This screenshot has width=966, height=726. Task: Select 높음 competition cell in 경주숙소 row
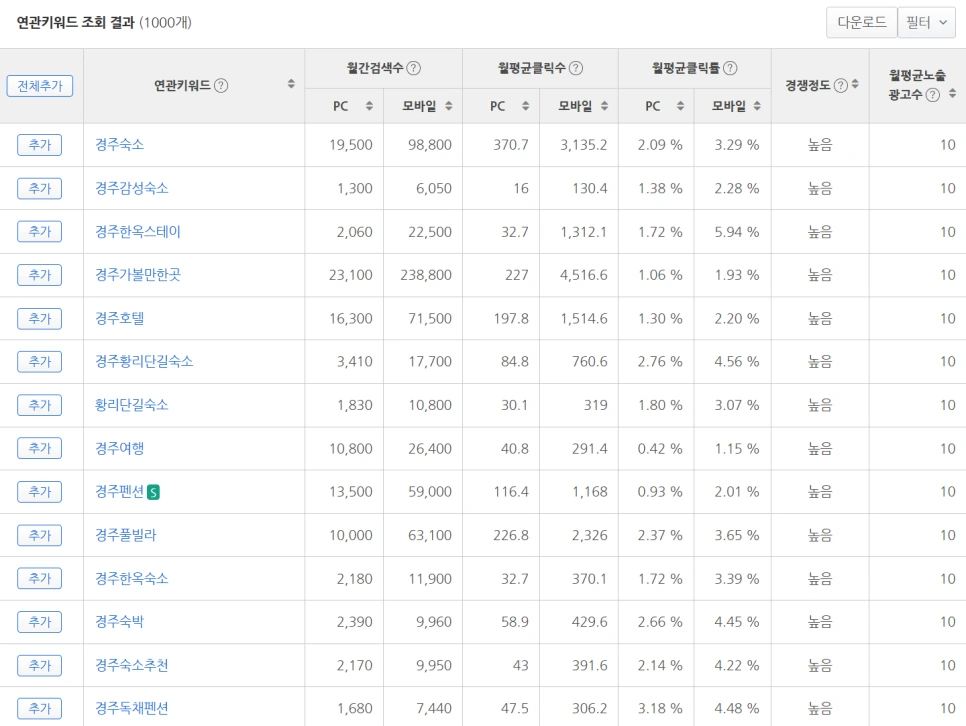pyautogui.click(x=820, y=145)
